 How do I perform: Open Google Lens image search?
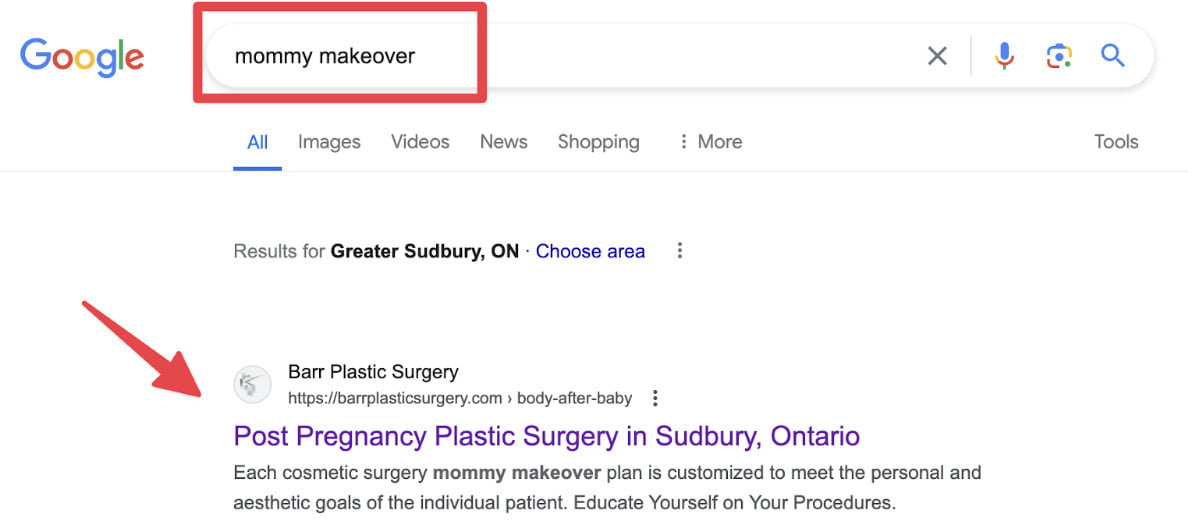[1059, 56]
